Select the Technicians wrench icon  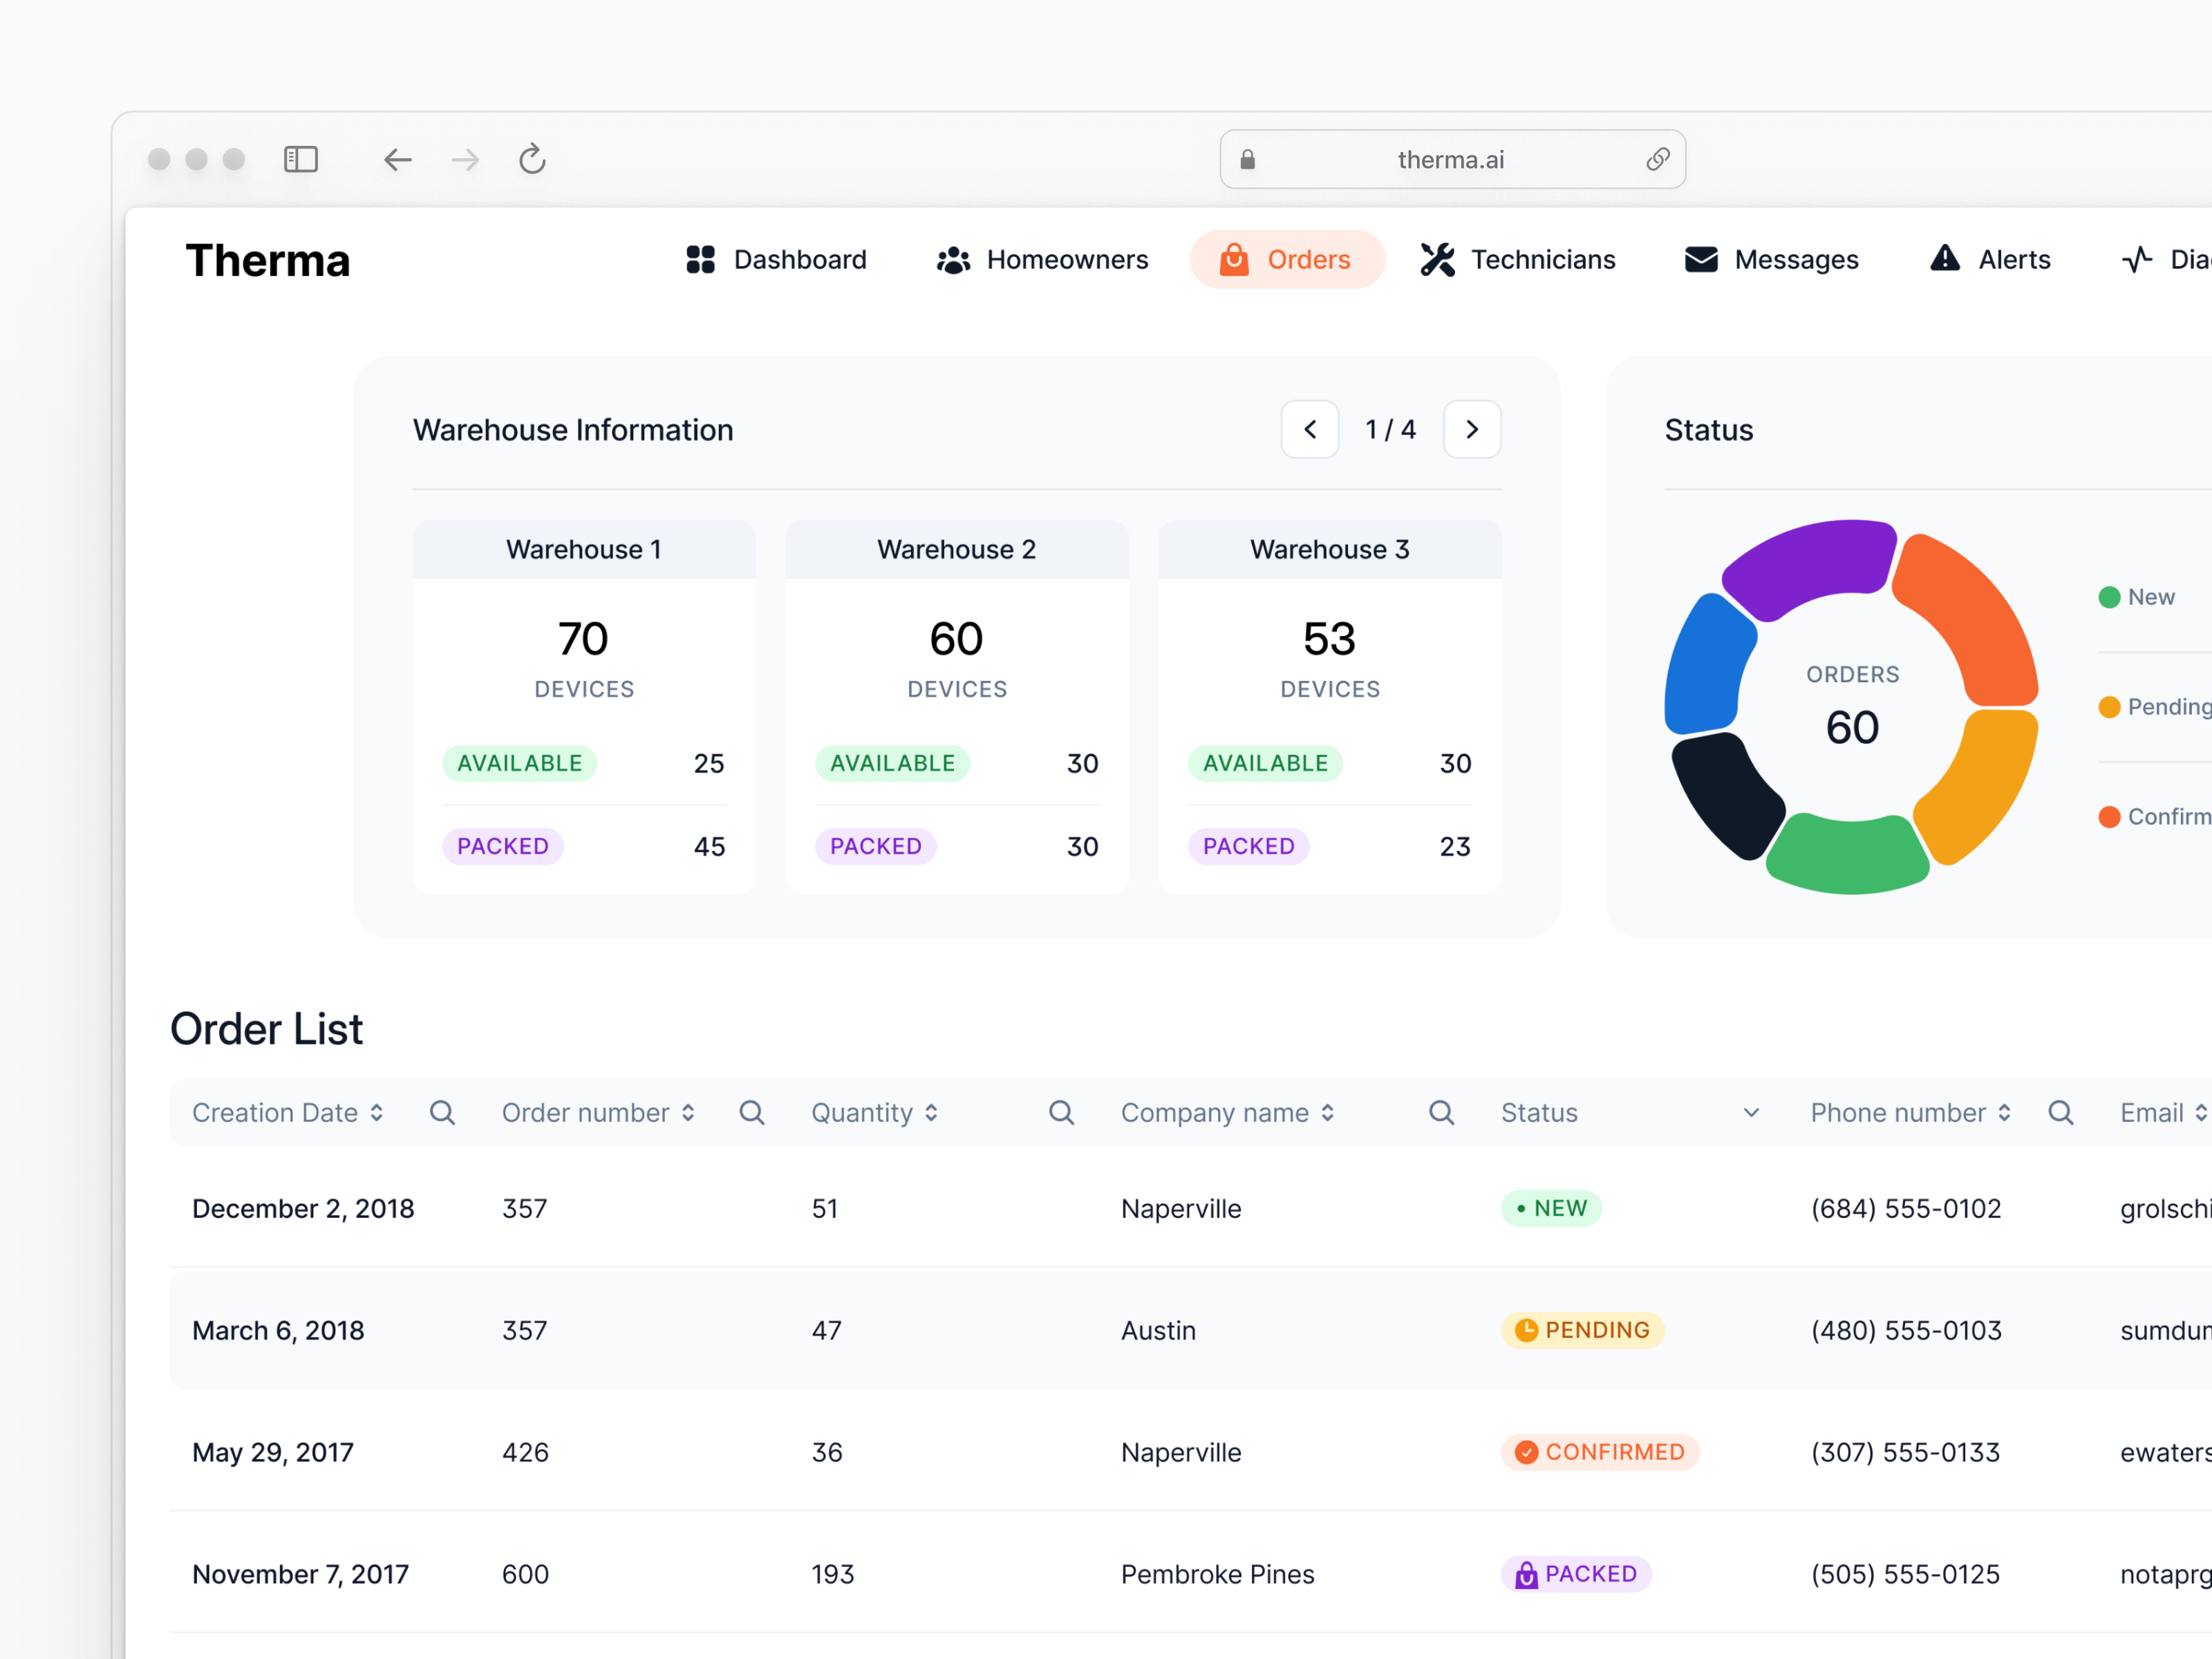tap(1437, 259)
